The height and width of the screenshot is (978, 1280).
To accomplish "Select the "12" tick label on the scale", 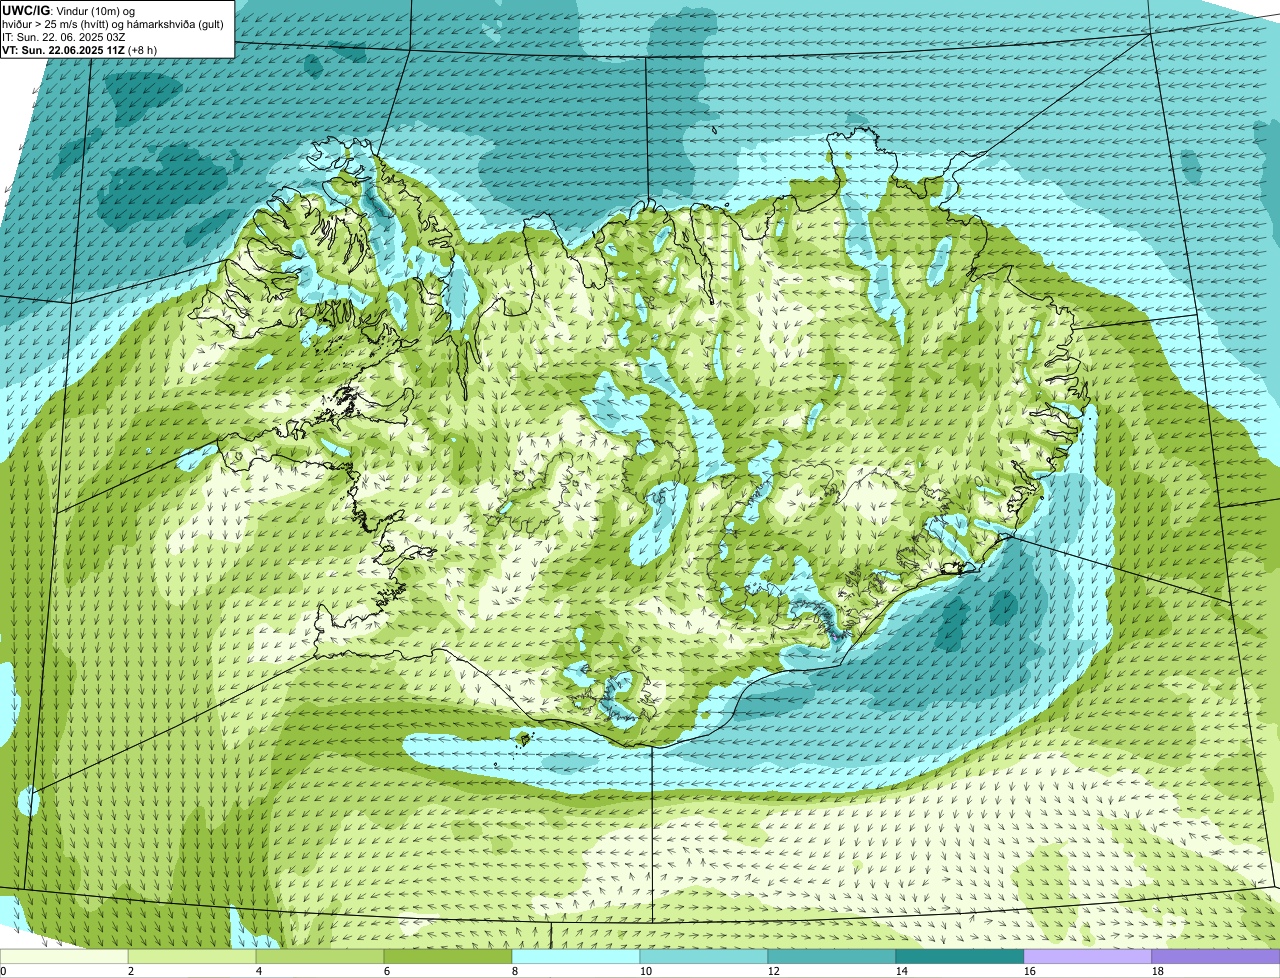I will [774, 971].
